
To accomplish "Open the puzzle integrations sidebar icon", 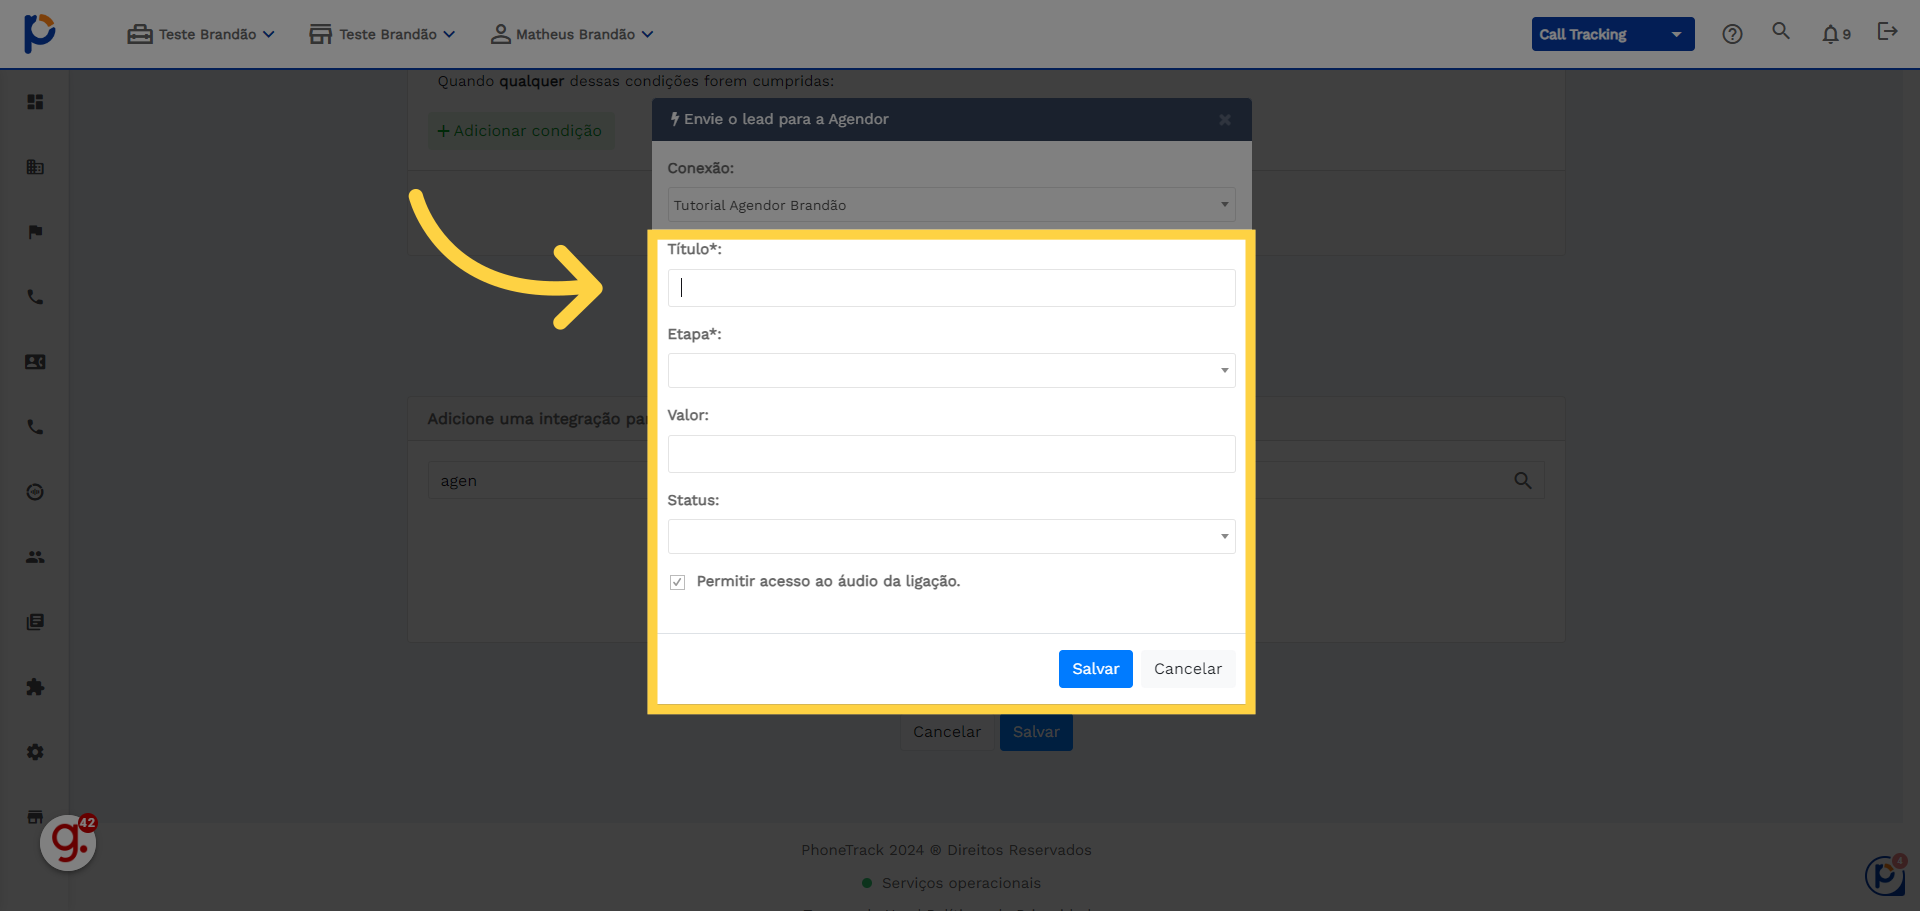I will [x=35, y=687].
